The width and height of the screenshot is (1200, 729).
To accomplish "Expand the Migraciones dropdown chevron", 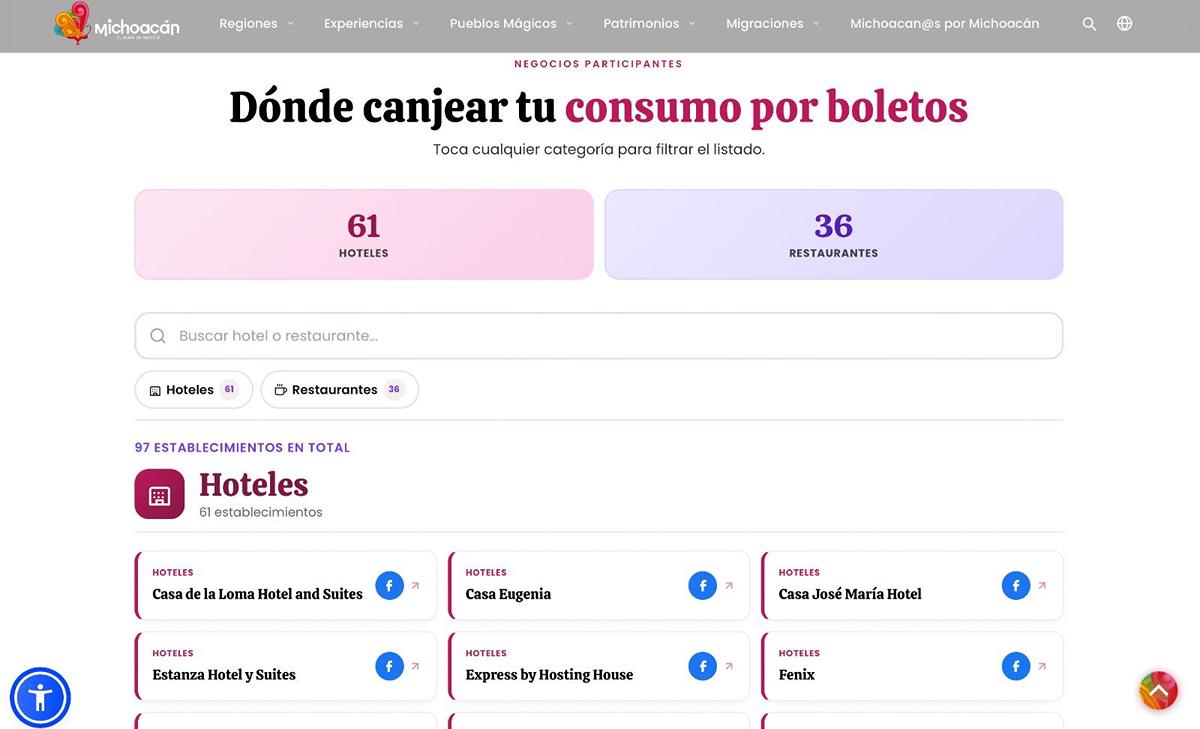I will 816,24.
